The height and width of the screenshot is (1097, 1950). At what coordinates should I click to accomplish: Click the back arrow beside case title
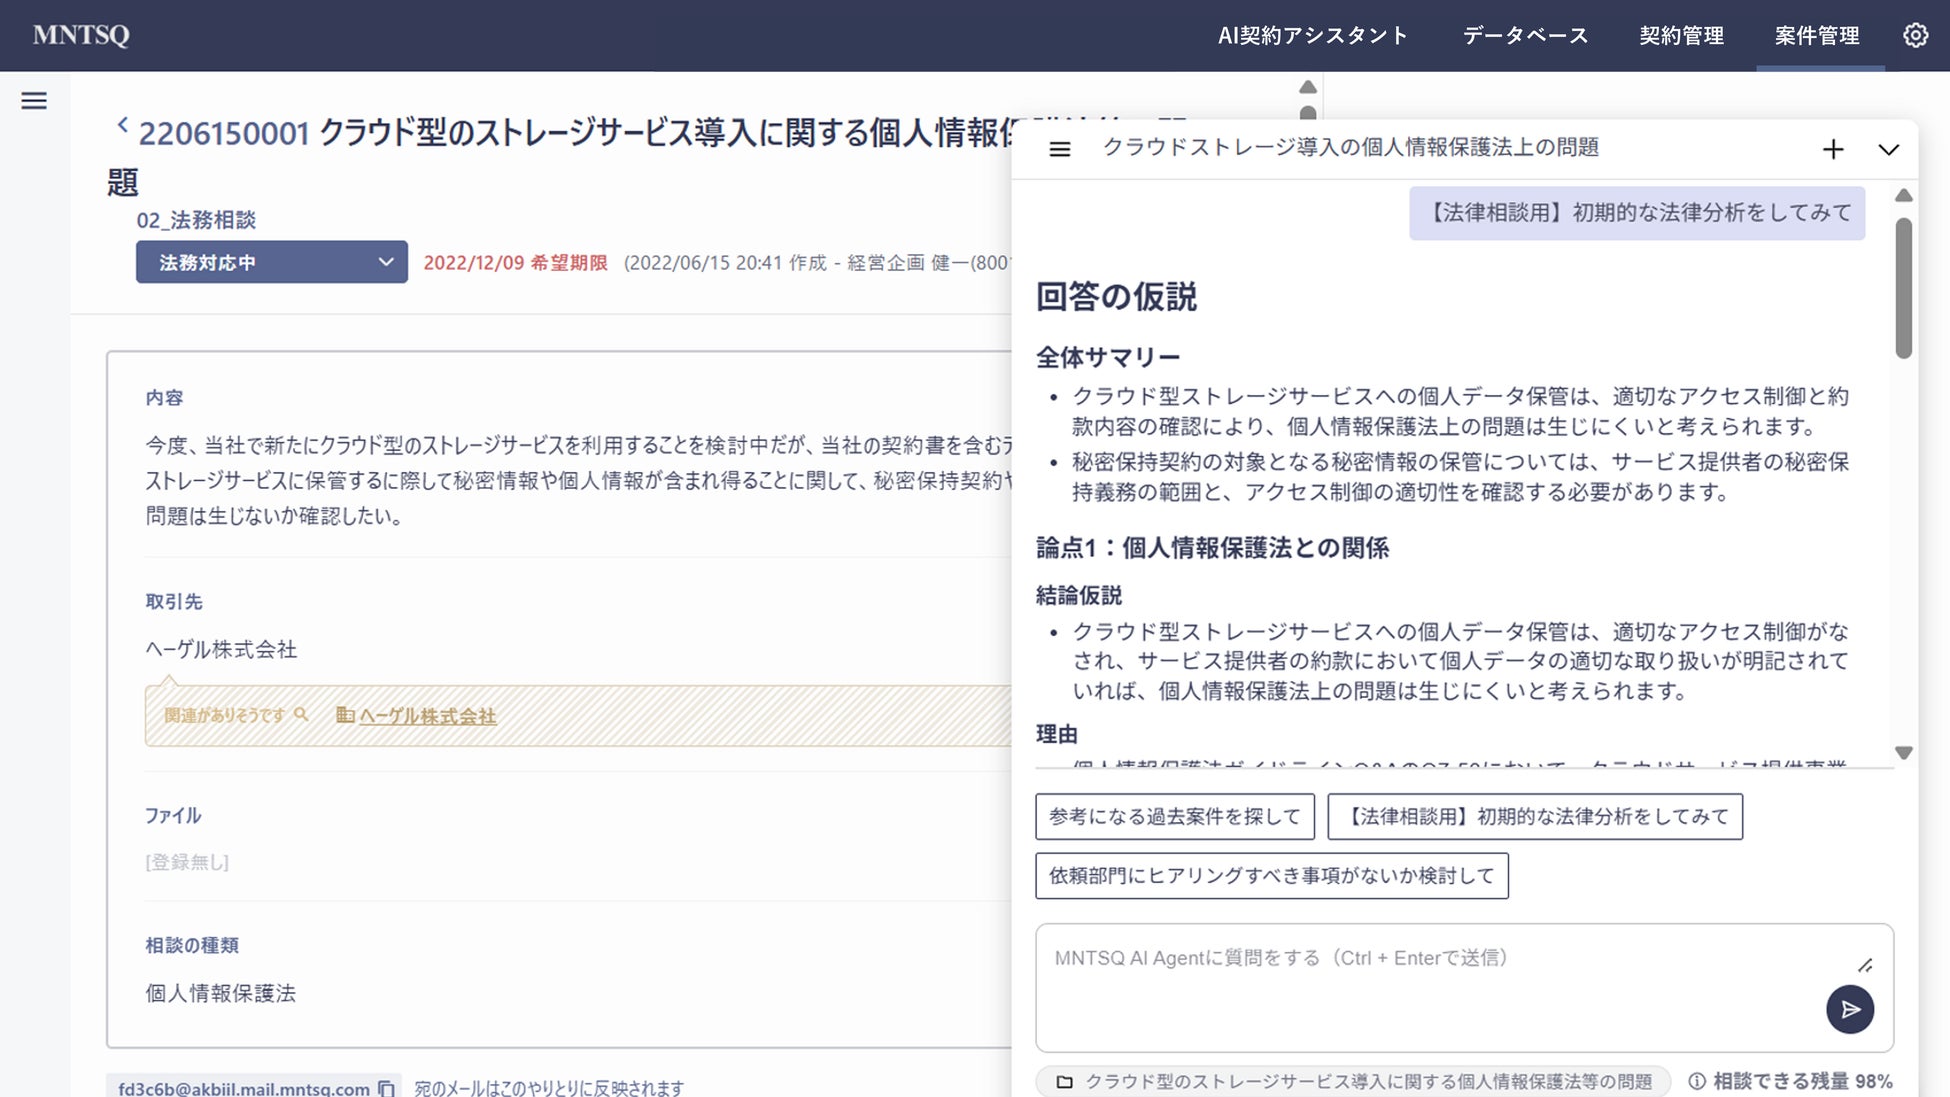click(122, 126)
